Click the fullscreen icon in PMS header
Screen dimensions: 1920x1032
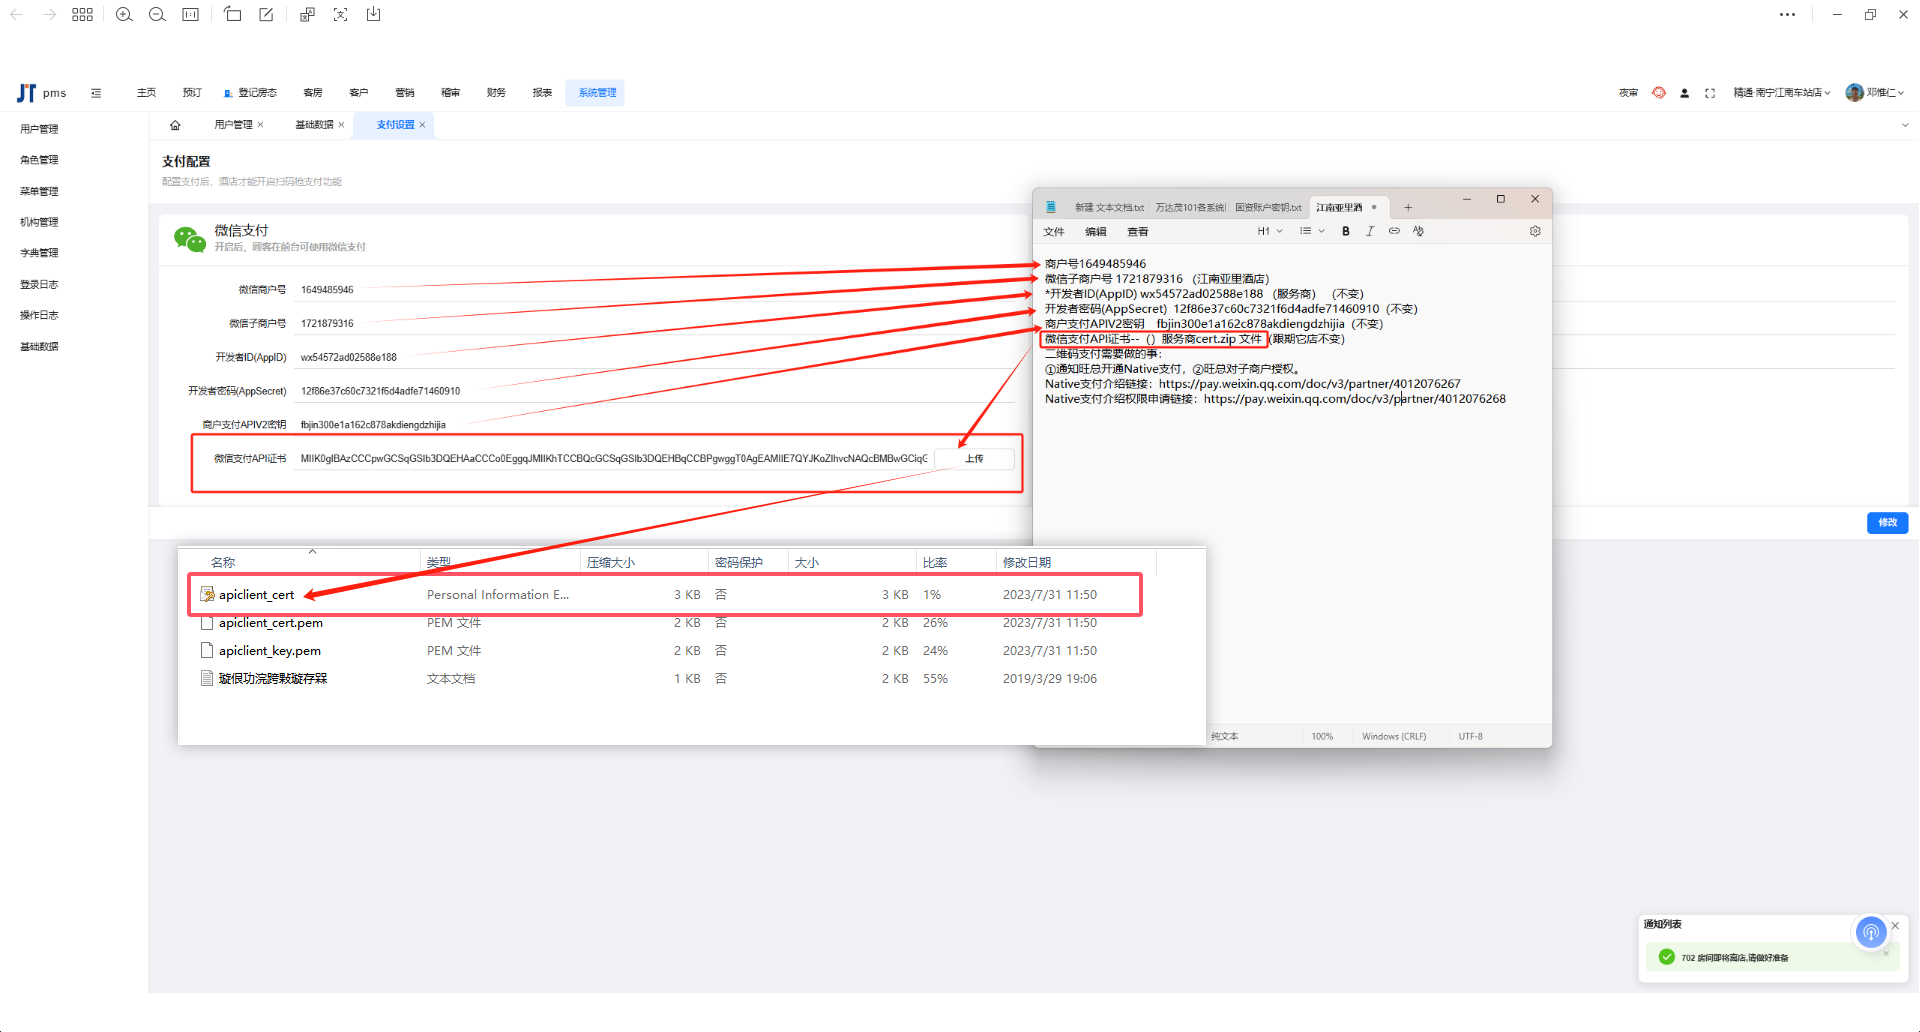(x=1710, y=93)
